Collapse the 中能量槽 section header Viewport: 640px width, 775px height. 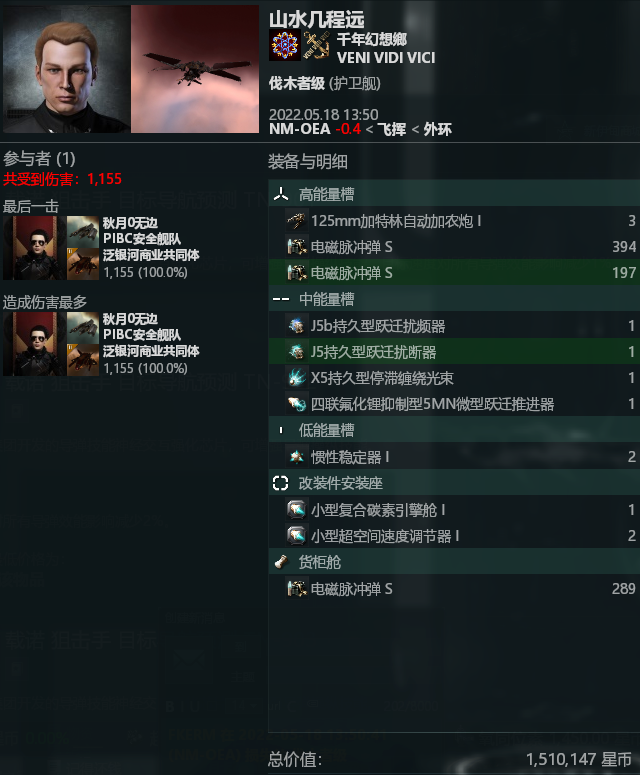tap(454, 299)
